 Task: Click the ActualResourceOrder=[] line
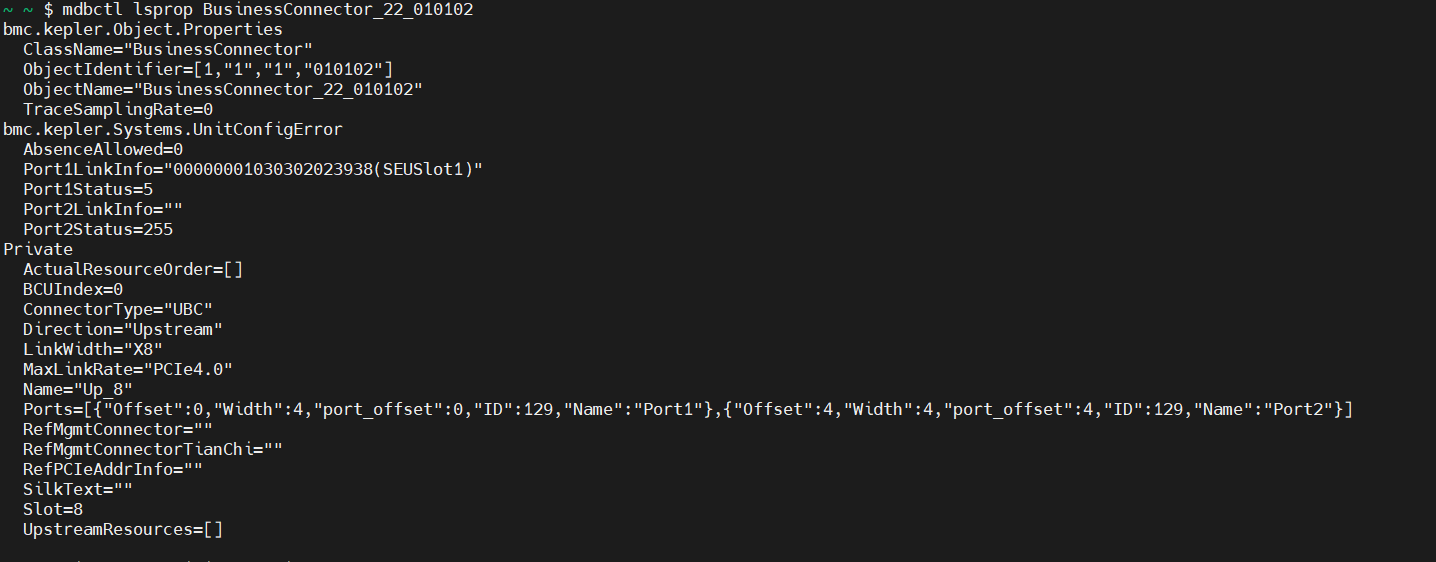coord(133,270)
